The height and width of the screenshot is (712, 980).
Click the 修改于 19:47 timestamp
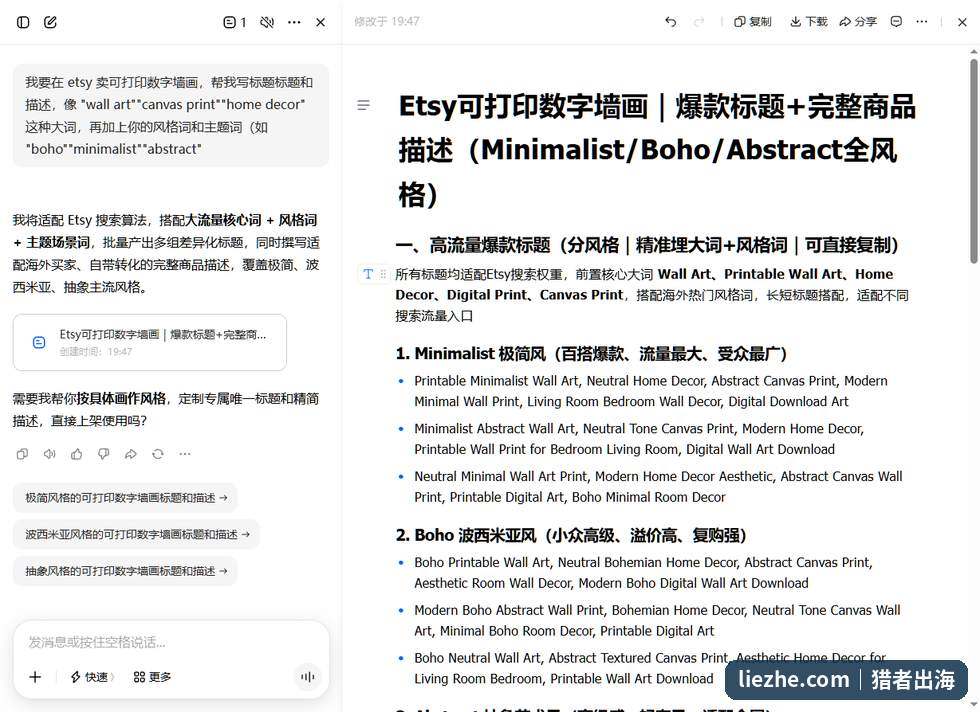pyautogui.click(x=386, y=21)
